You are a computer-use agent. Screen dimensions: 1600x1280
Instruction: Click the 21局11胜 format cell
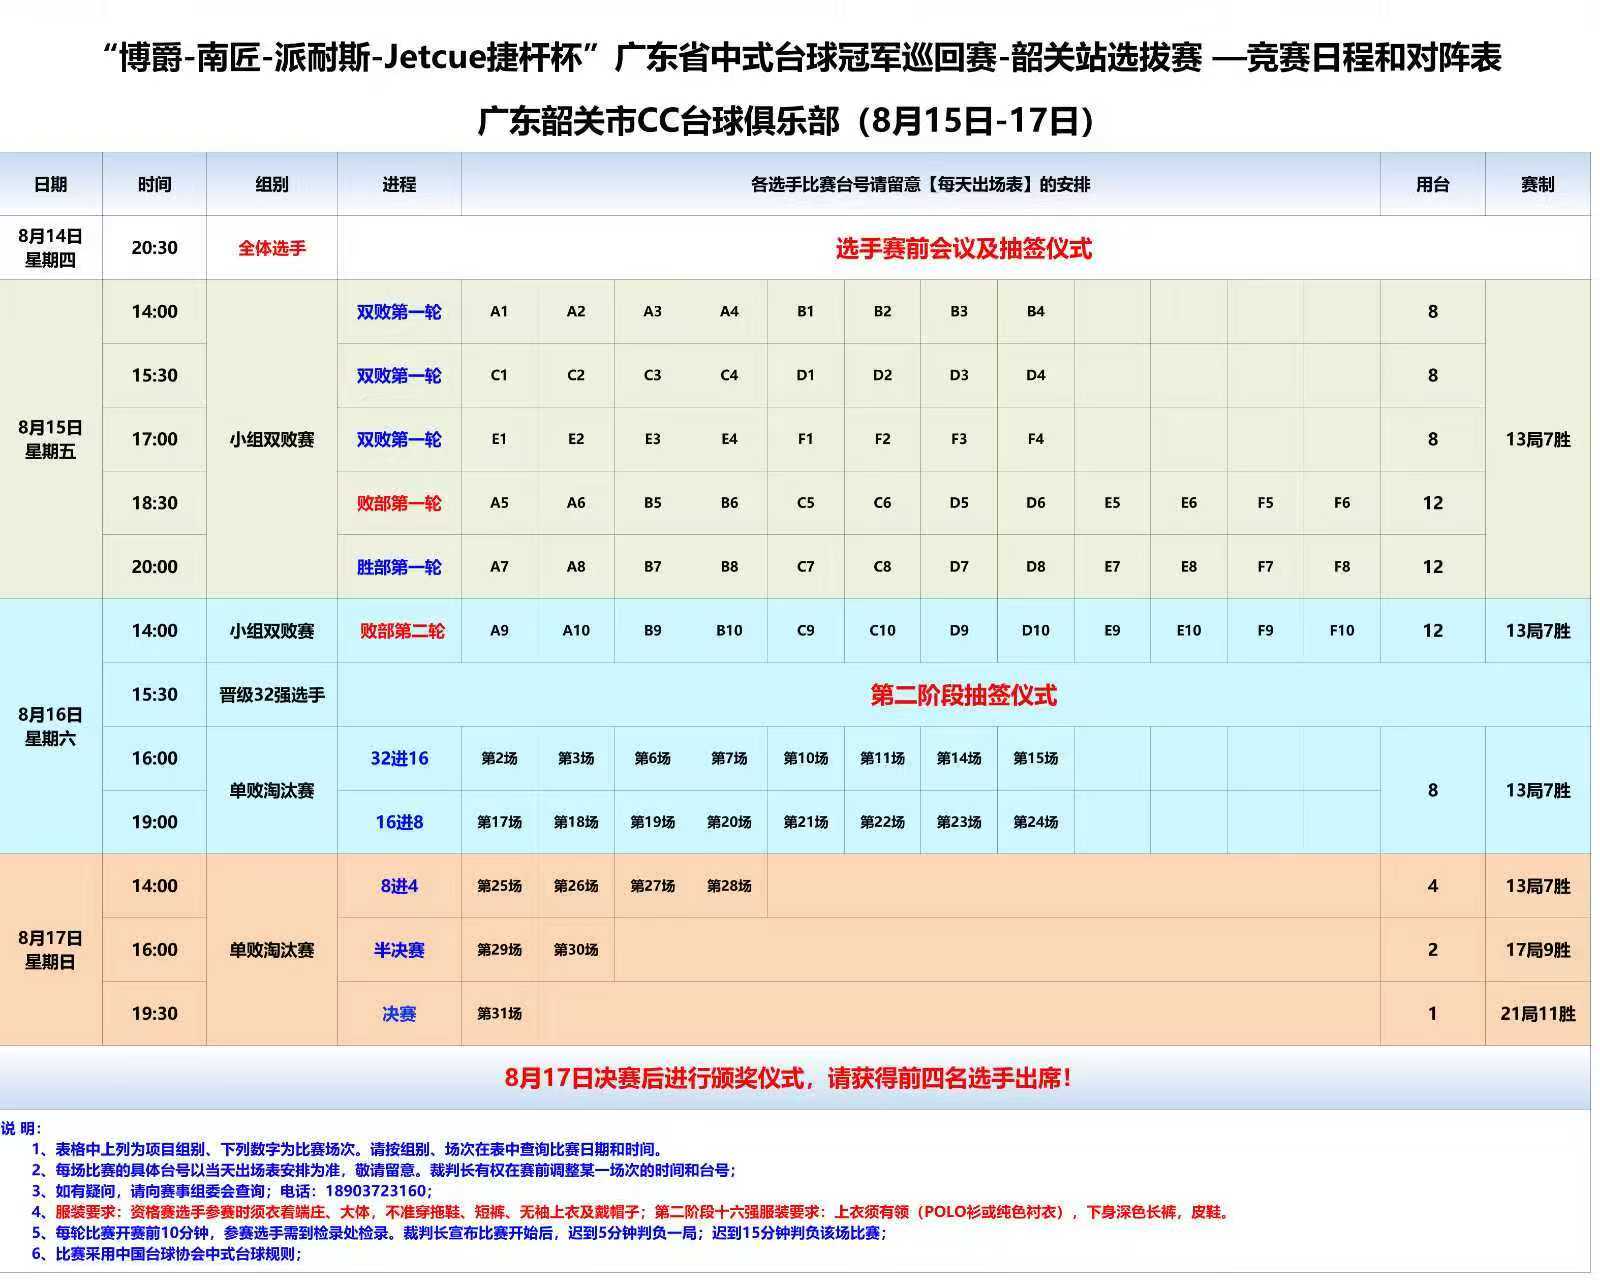click(x=1537, y=1014)
